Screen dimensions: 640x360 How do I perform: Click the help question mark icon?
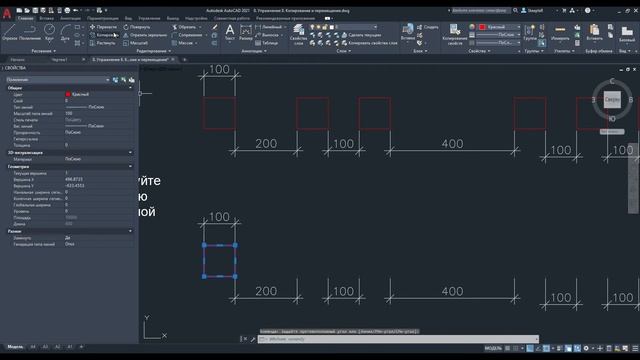(x=587, y=11)
